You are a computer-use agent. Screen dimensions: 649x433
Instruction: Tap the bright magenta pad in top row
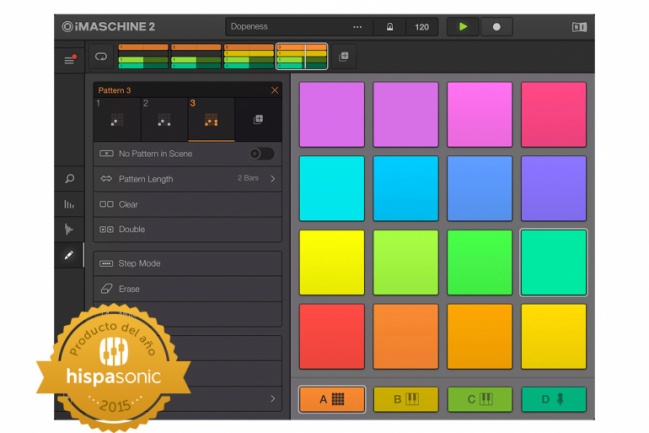point(480,114)
